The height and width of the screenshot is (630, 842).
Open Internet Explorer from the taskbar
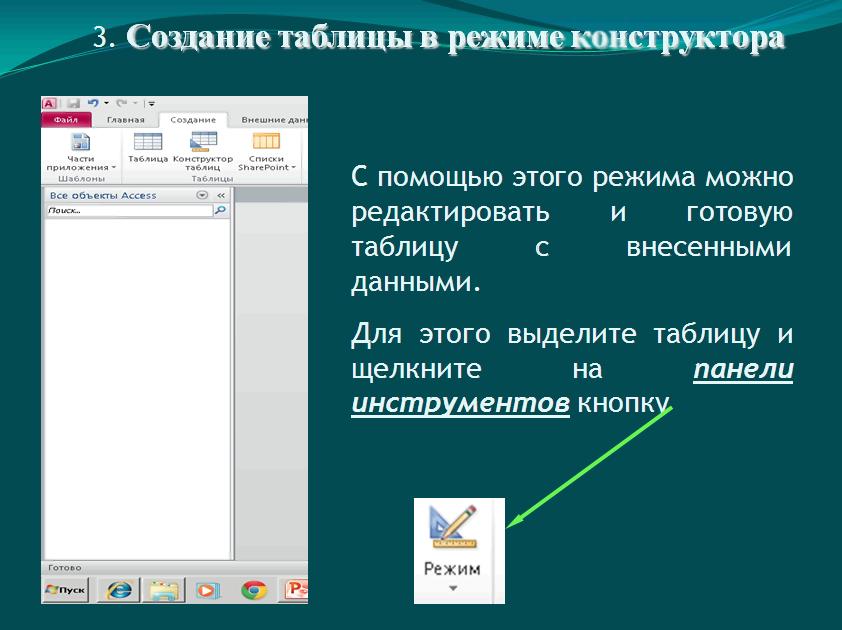pyautogui.click(x=120, y=590)
